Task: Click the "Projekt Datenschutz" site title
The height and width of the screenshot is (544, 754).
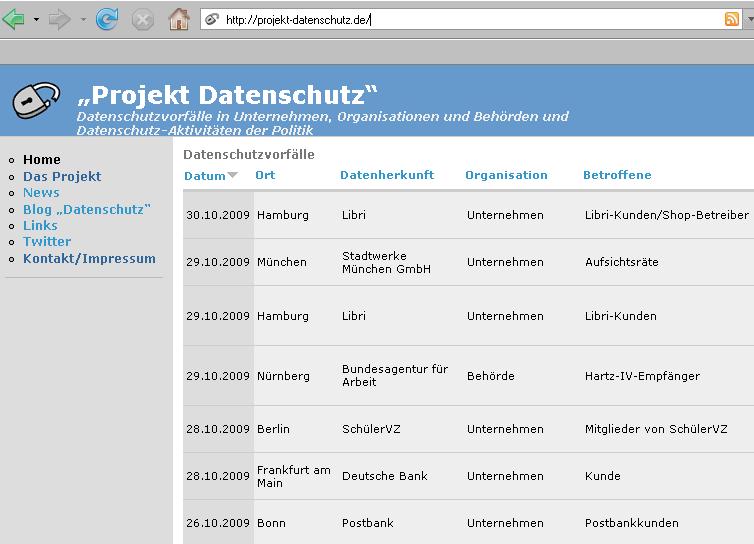Action: [x=227, y=95]
